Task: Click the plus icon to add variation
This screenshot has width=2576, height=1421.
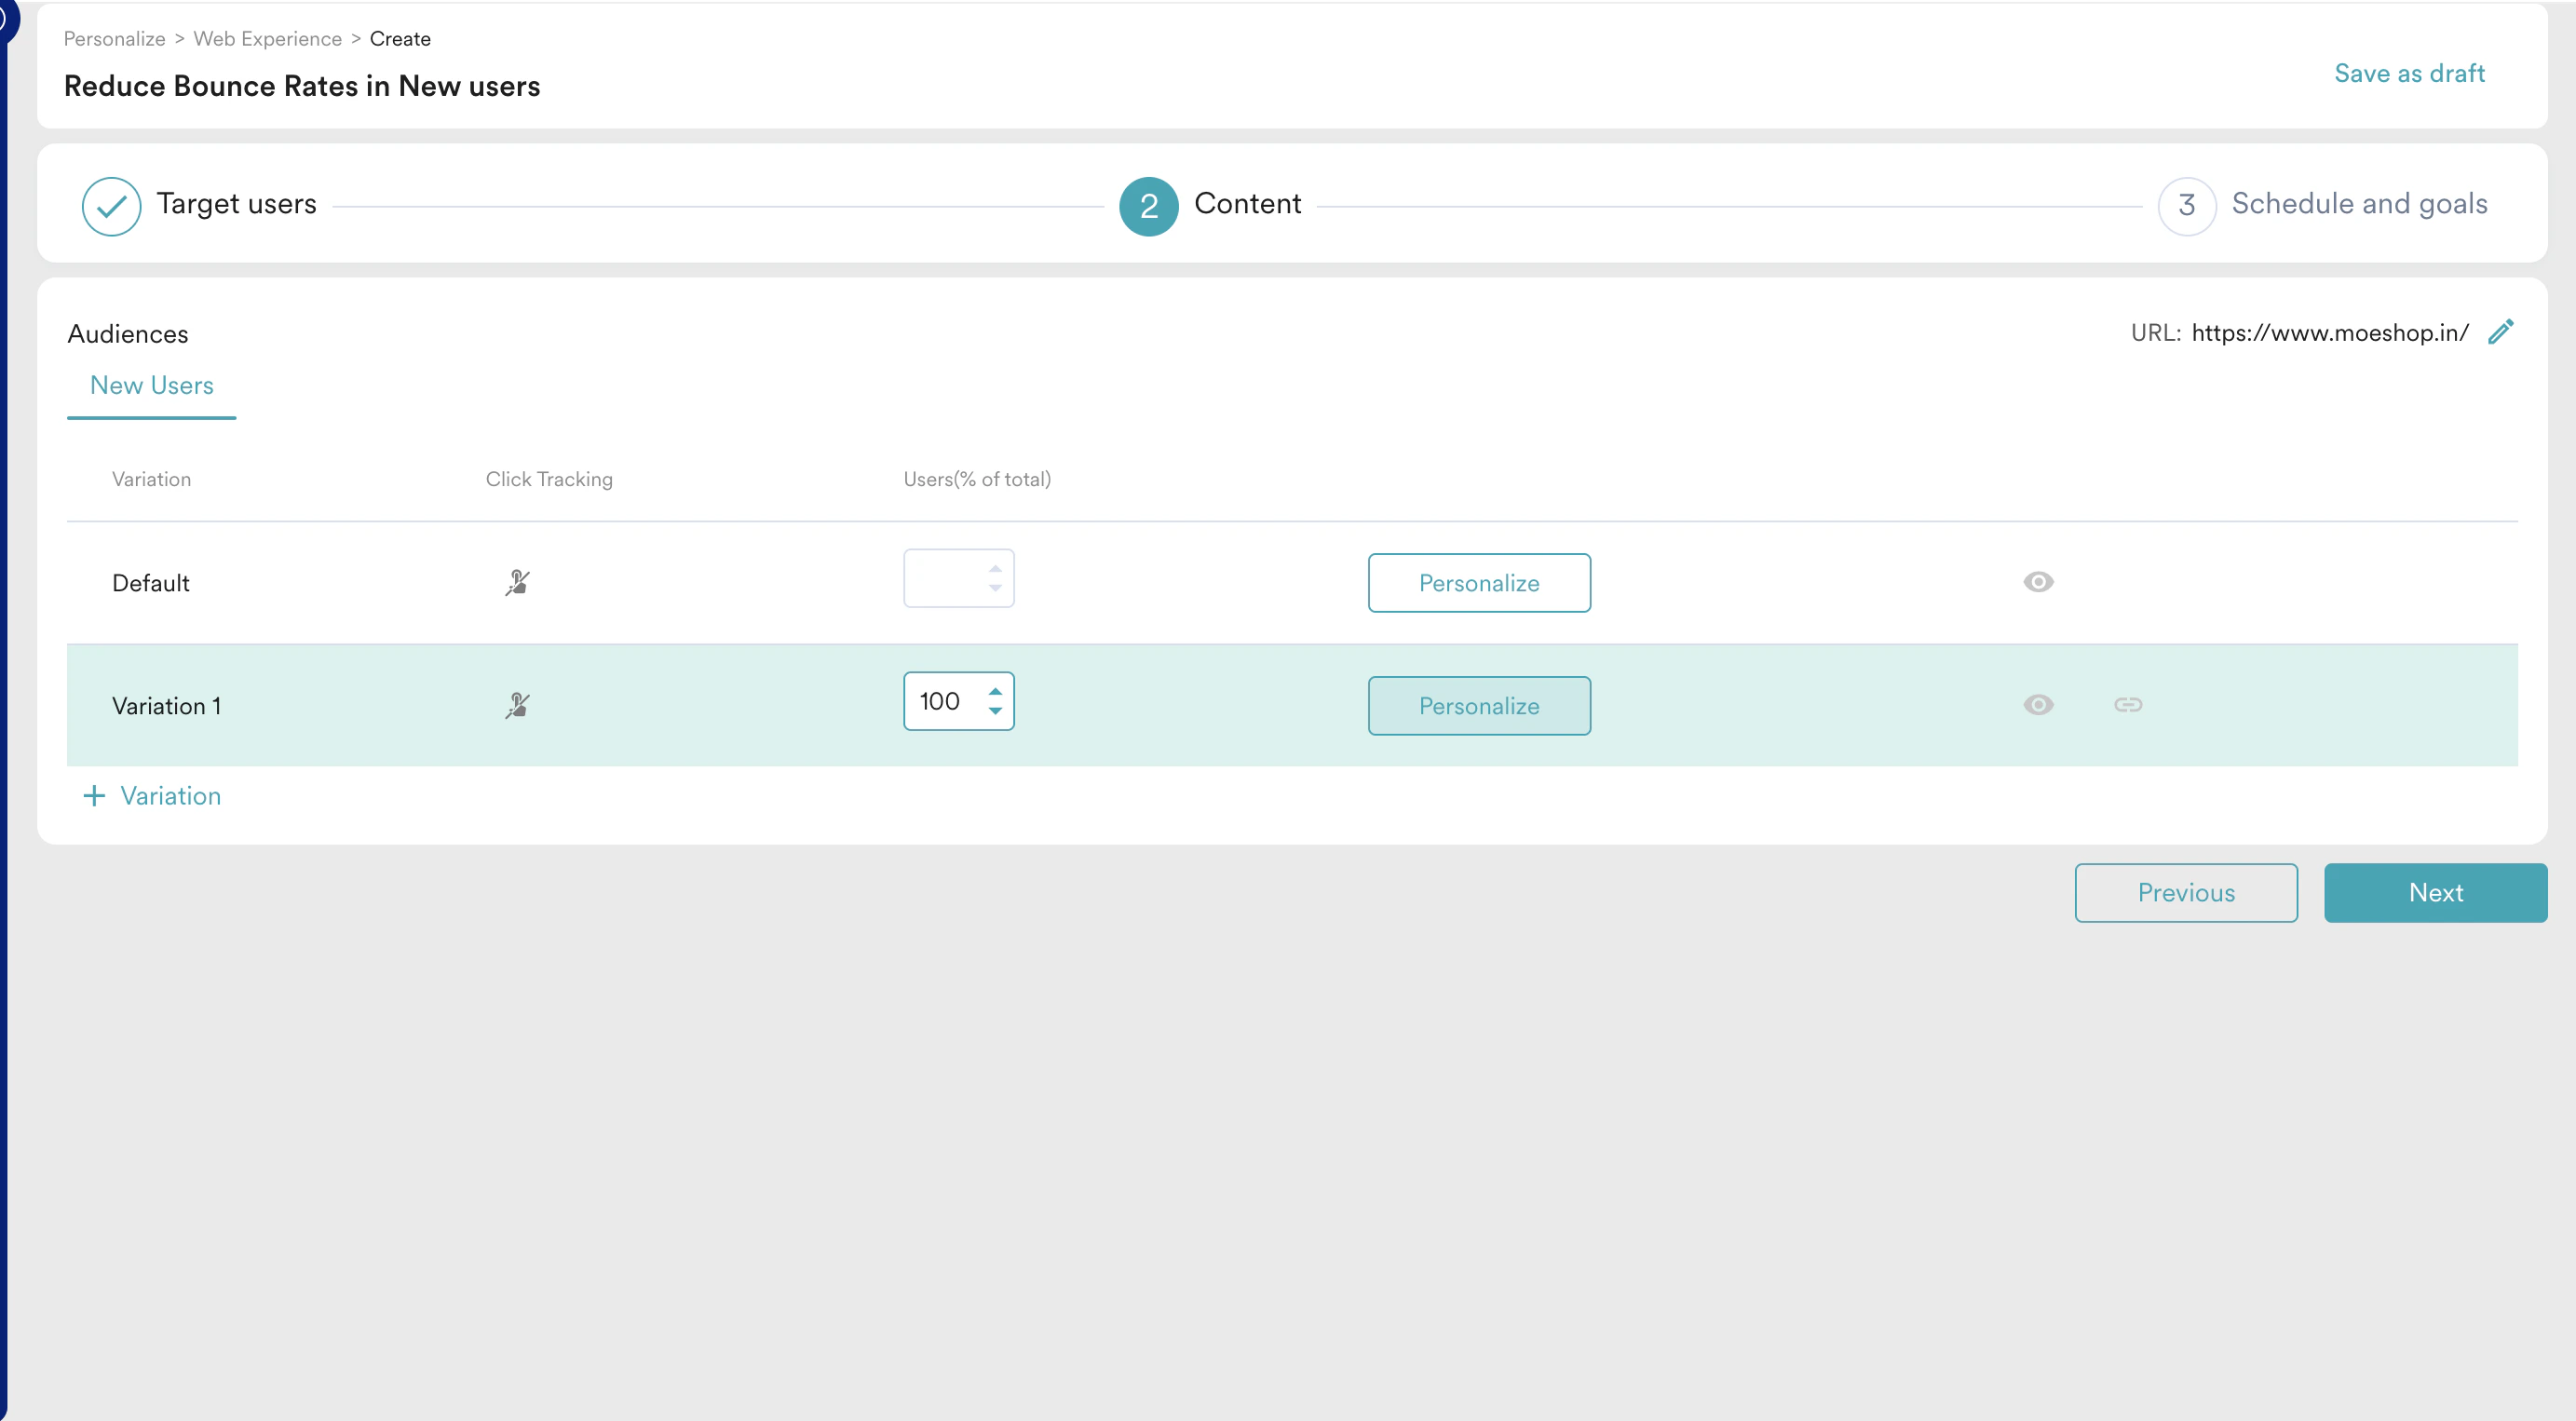Action: coord(94,796)
